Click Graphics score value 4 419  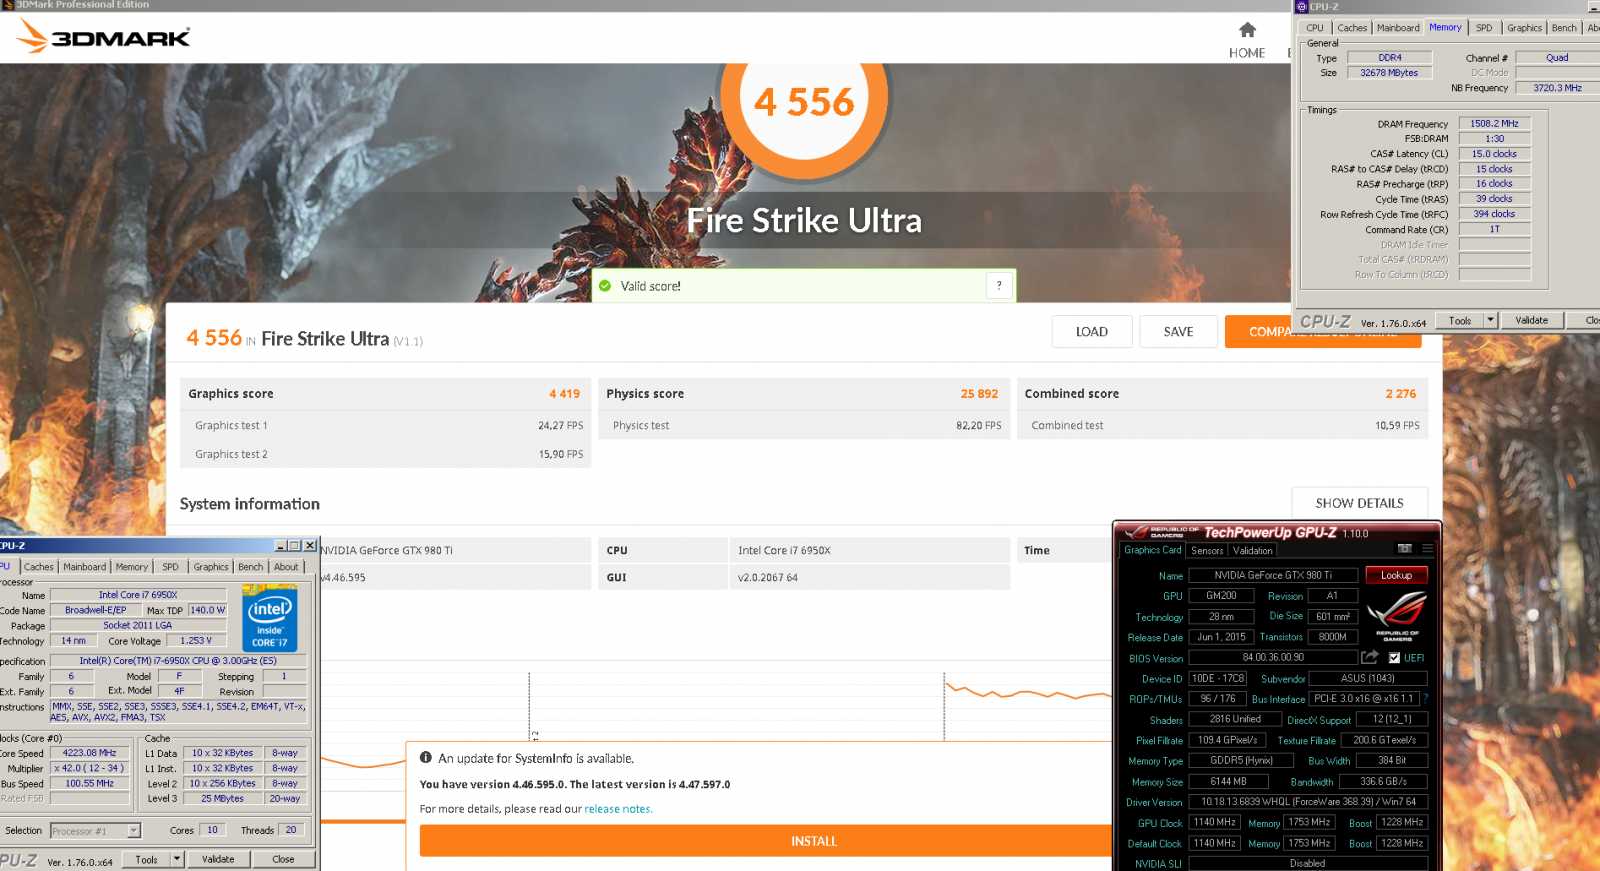(x=564, y=394)
